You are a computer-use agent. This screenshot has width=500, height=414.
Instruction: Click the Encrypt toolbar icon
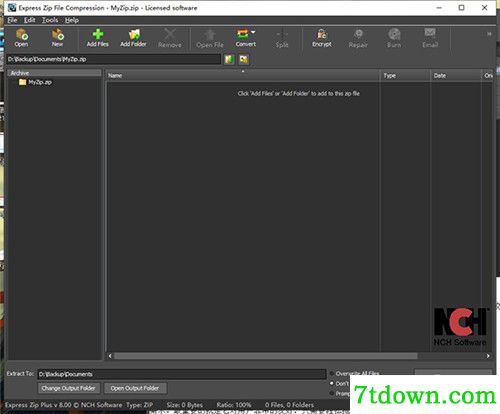point(322,38)
